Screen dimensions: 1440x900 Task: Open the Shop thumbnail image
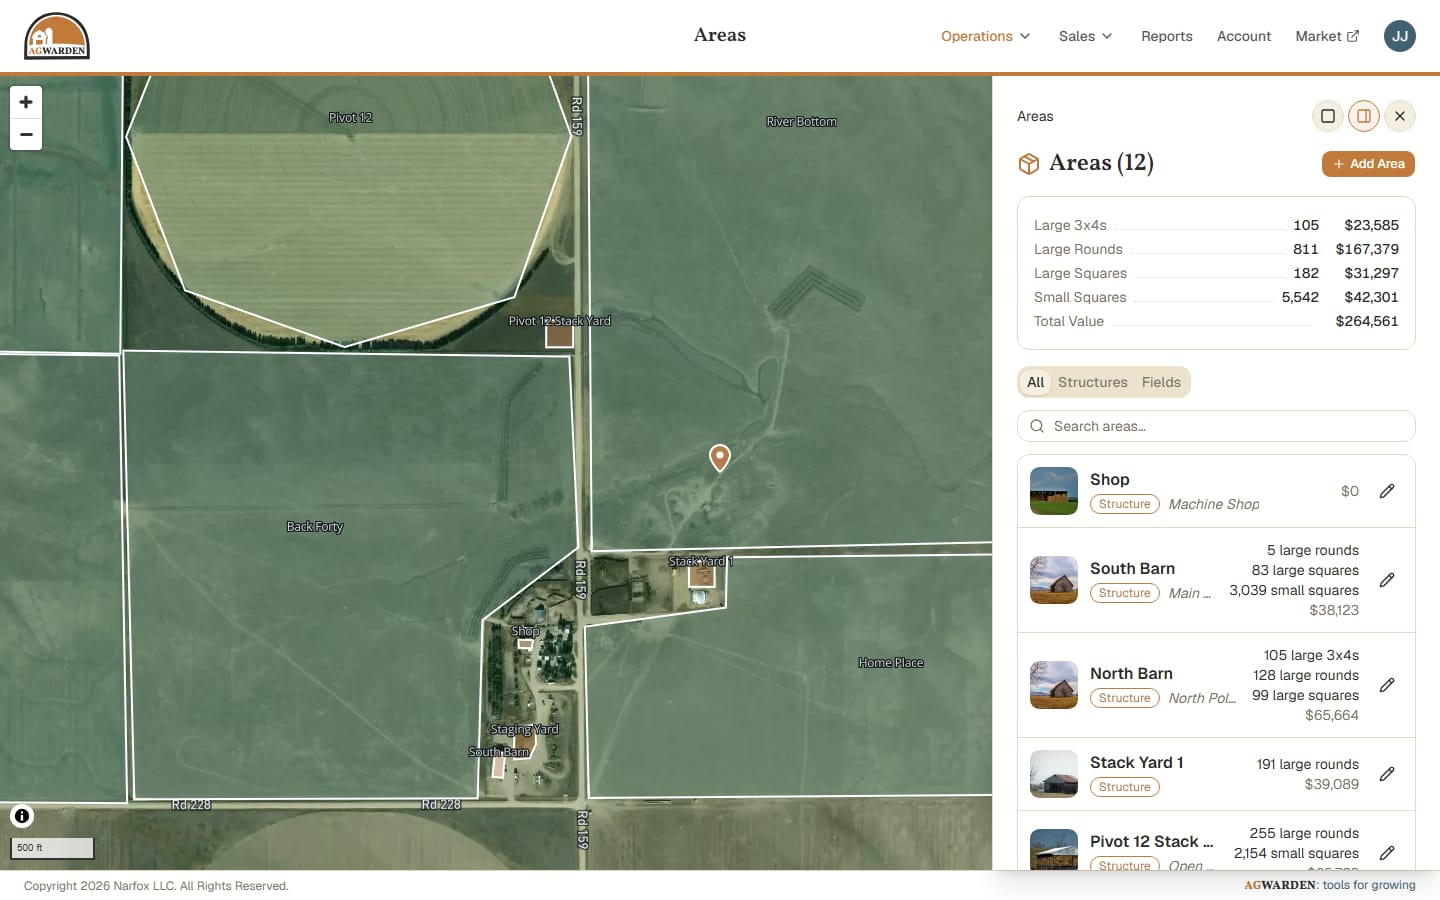(x=1054, y=491)
